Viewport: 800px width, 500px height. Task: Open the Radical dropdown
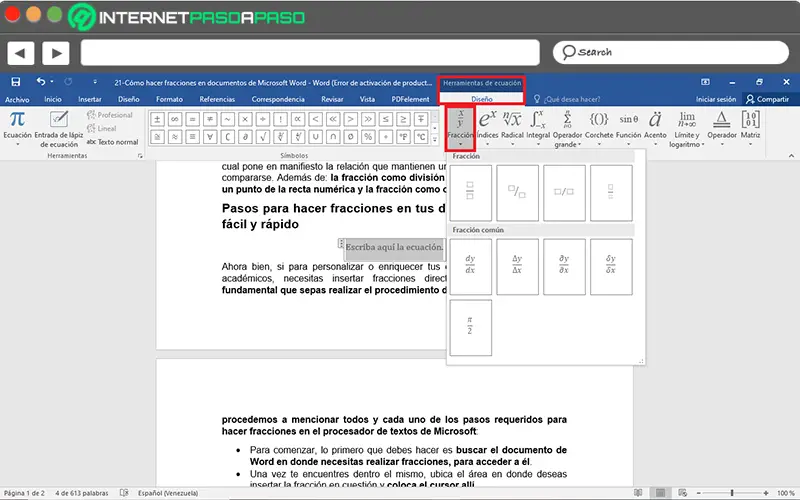[512, 128]
